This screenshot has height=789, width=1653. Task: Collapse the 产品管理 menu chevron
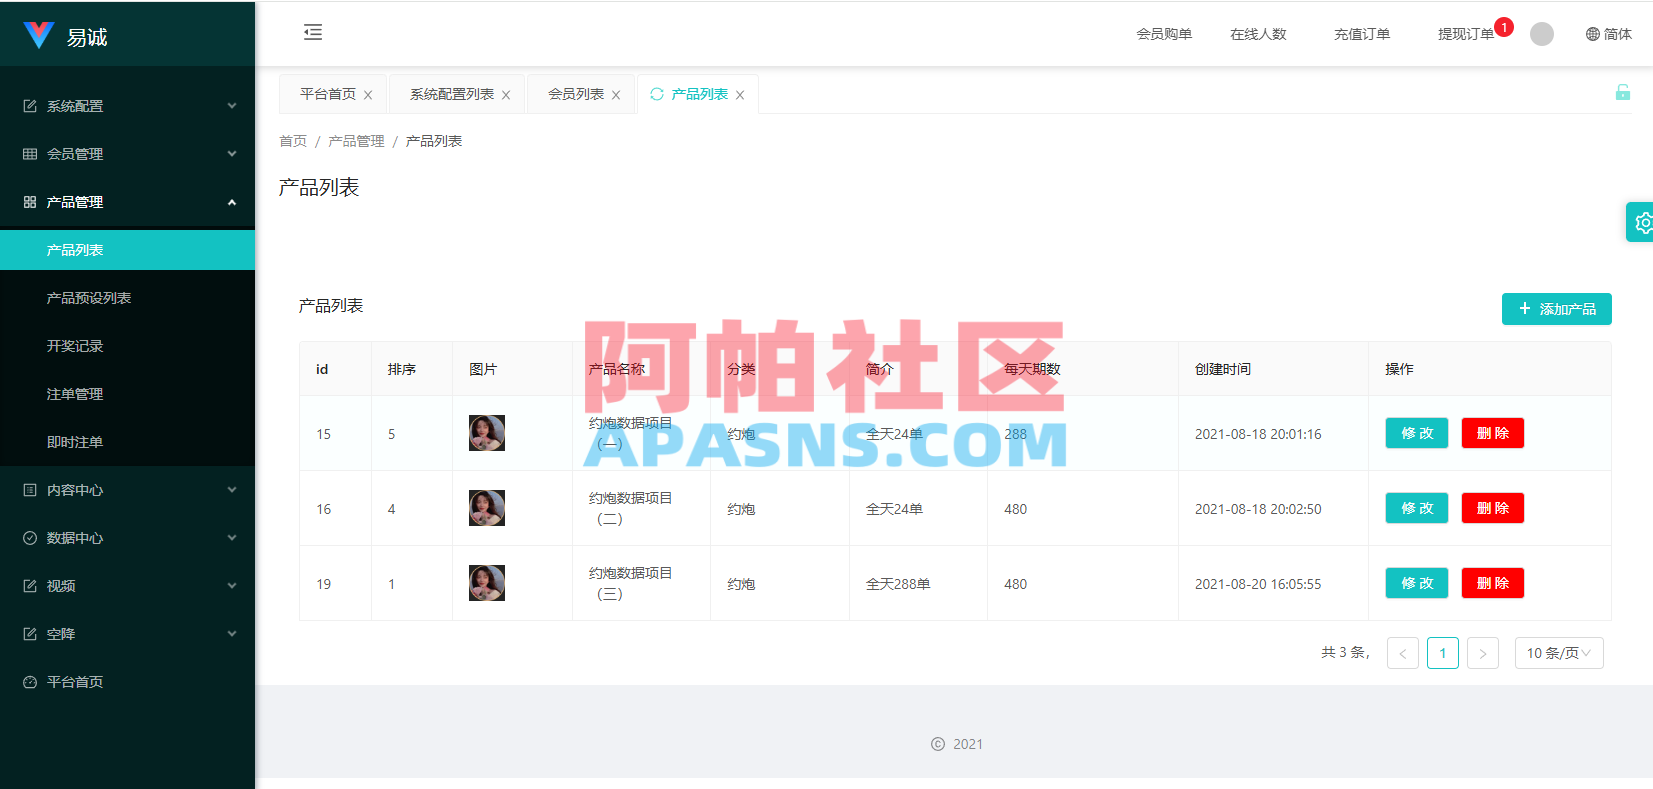click(x=232, y=202)
